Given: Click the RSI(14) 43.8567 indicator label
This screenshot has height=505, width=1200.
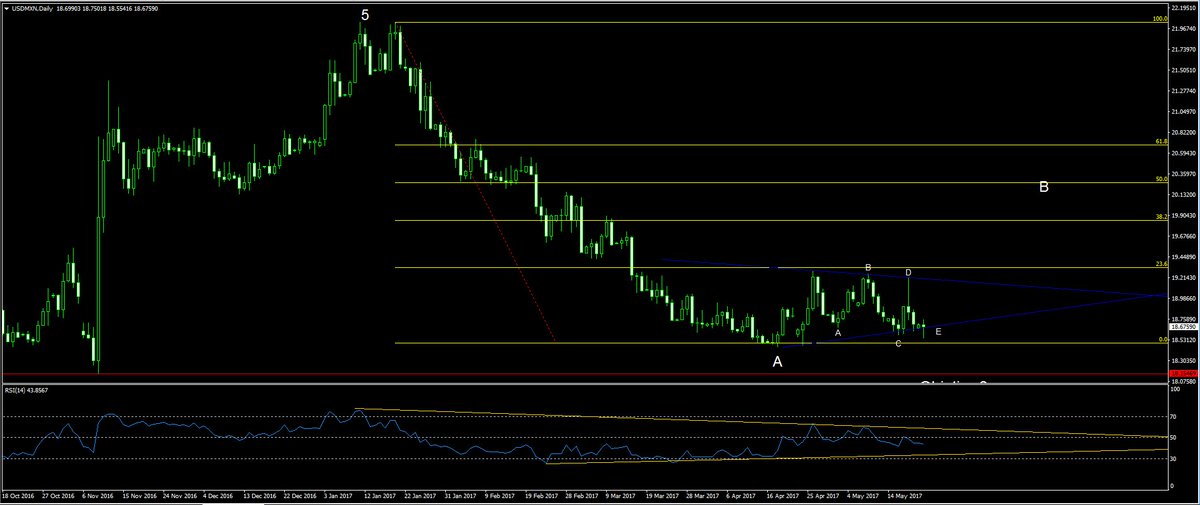Looking at the screenshot, I should click(x=27, y=389).
